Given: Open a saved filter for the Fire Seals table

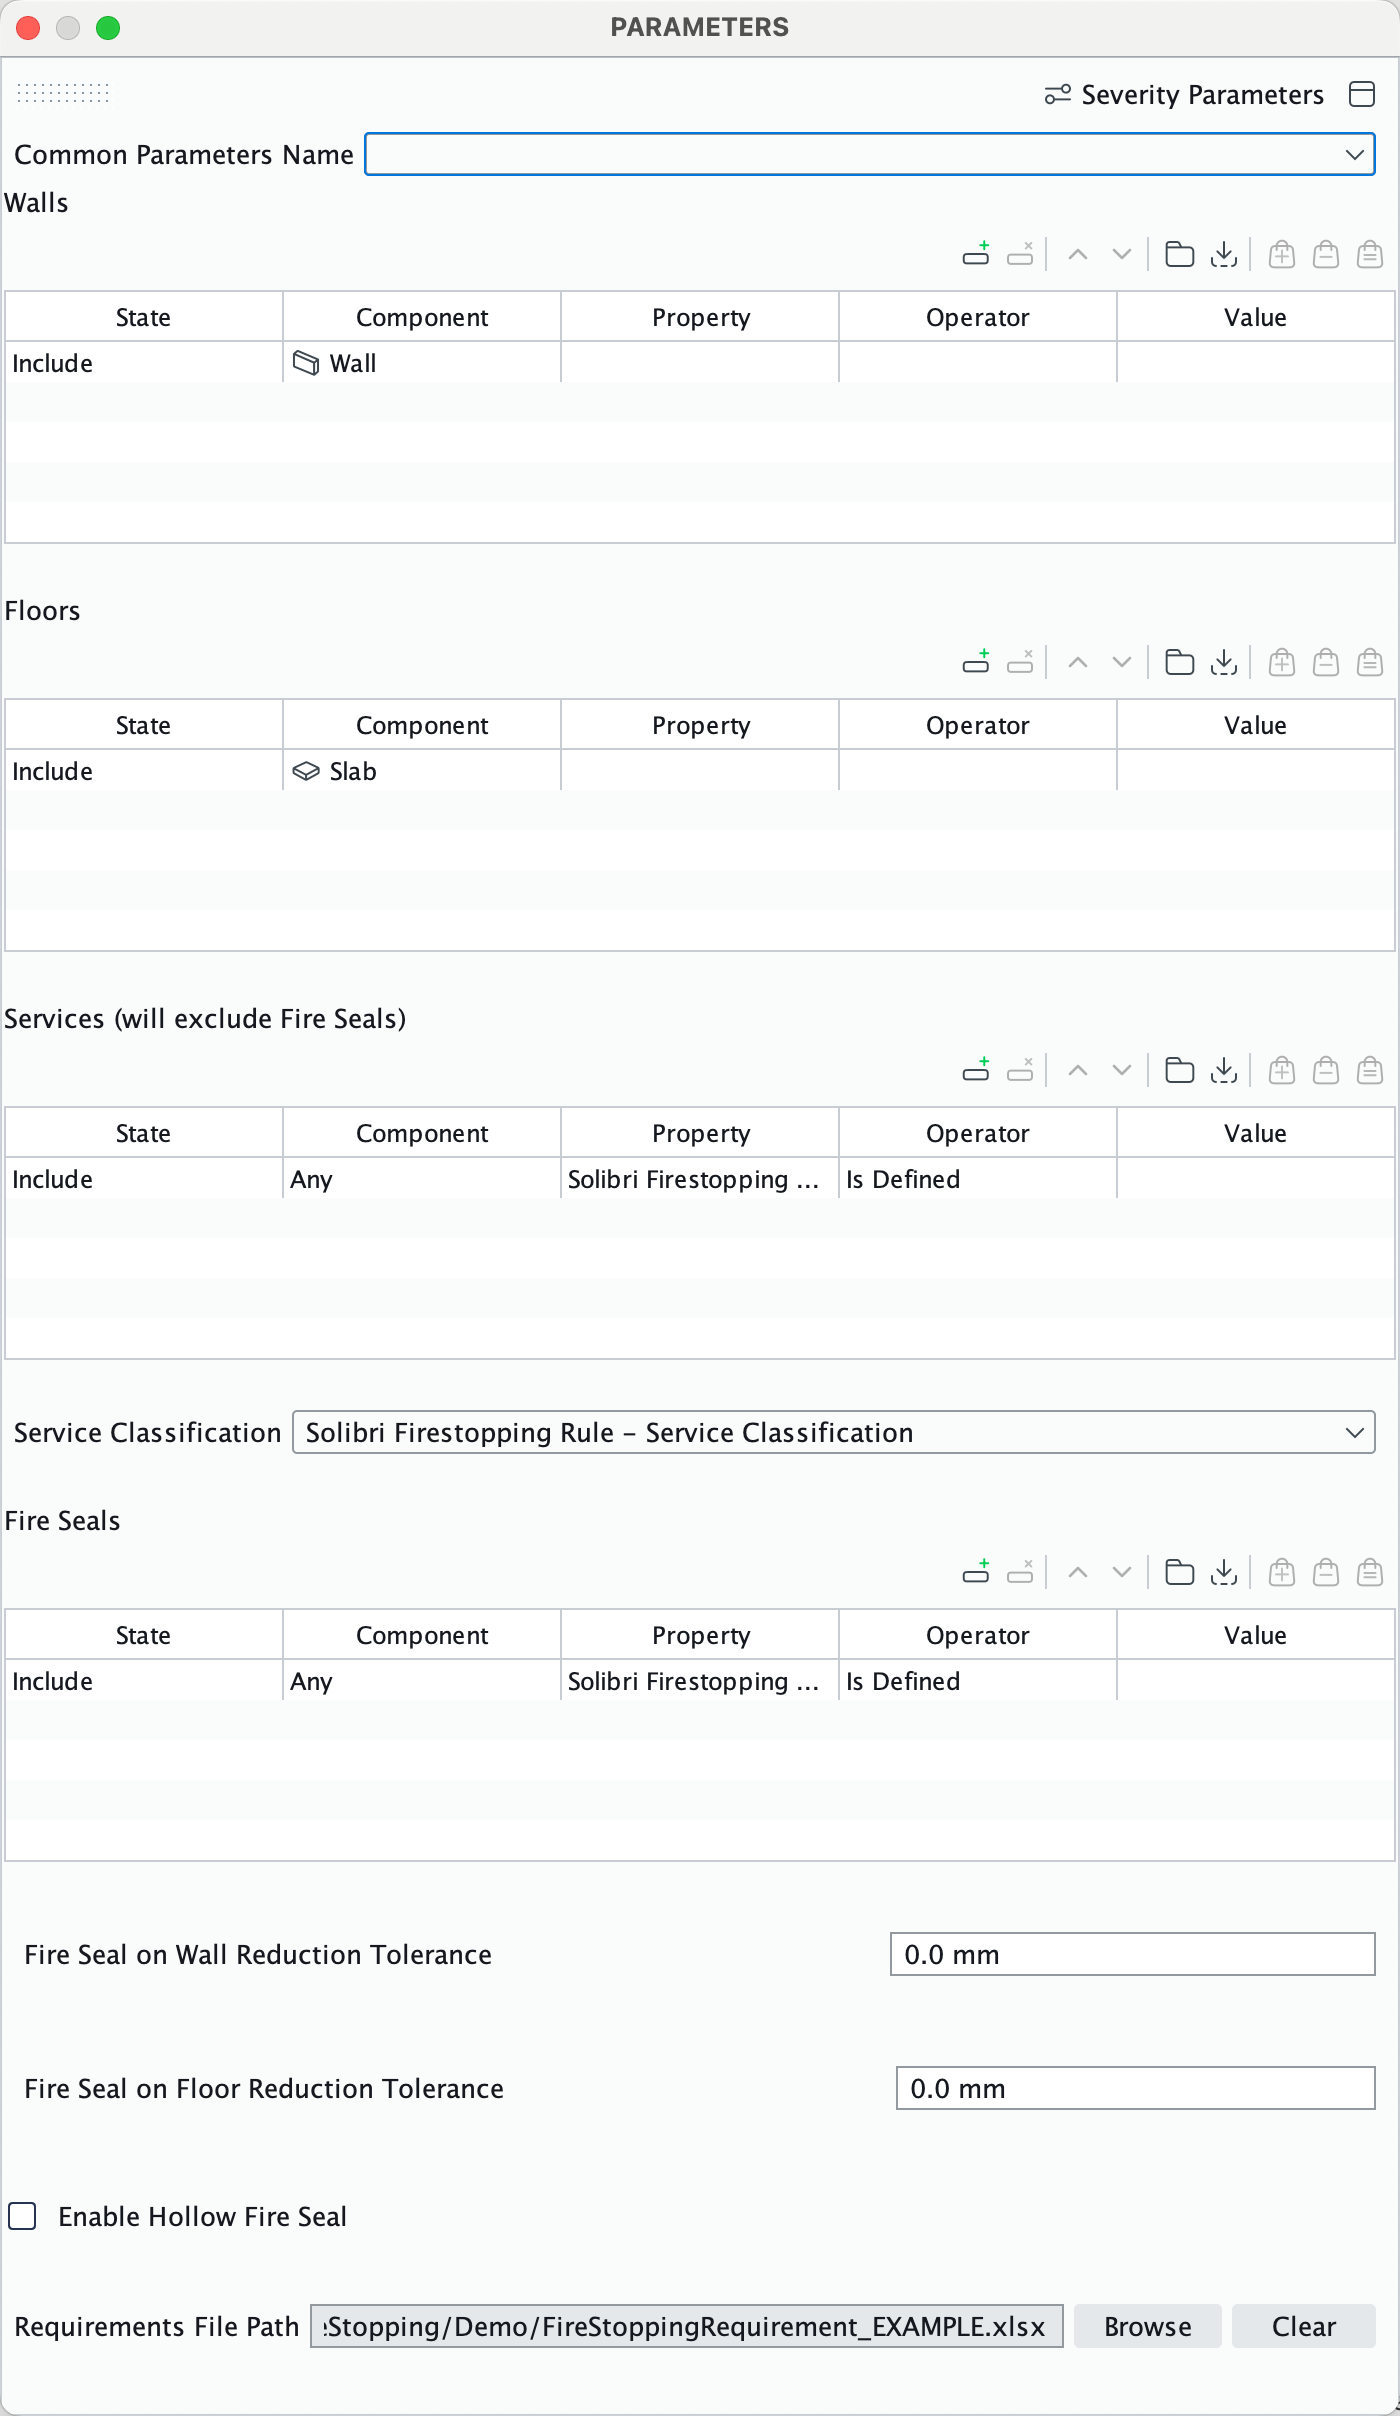Looking at the screenshot, I should point(1180,1572).
